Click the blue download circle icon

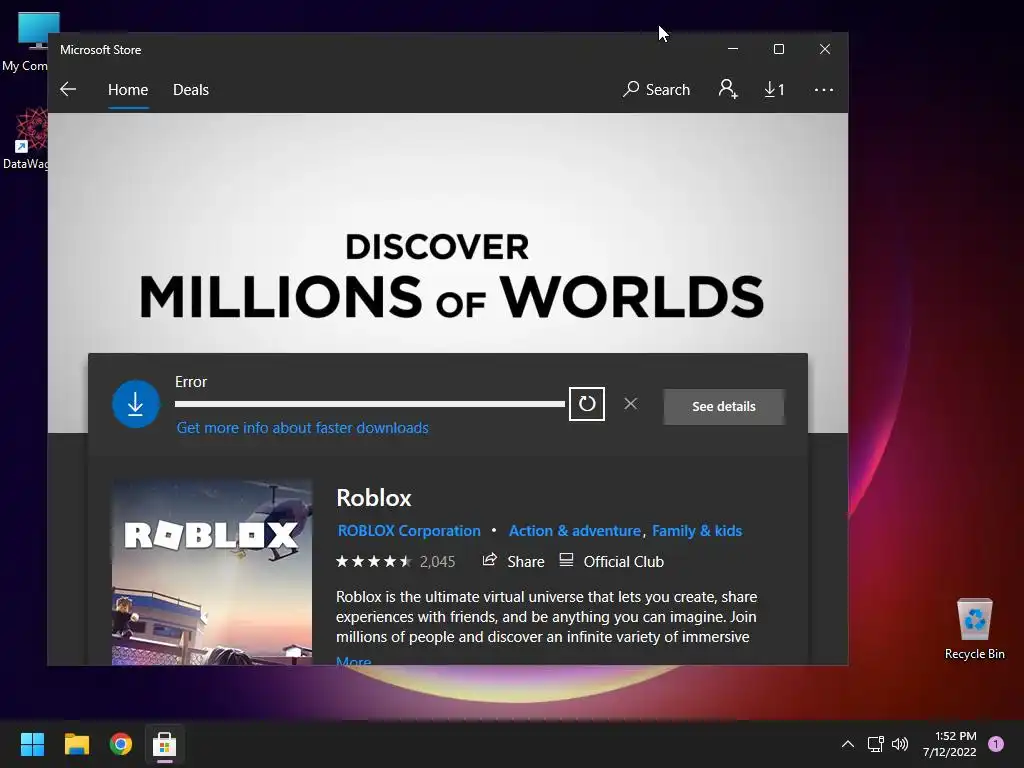pos(136,404)
